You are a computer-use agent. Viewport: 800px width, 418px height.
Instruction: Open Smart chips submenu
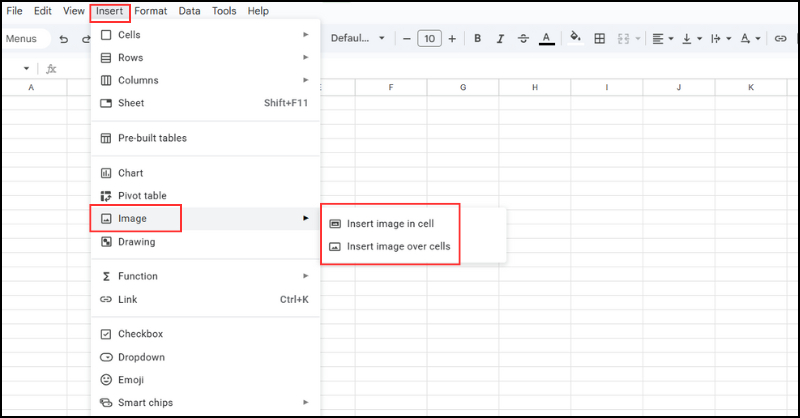[x=206, y=403]
